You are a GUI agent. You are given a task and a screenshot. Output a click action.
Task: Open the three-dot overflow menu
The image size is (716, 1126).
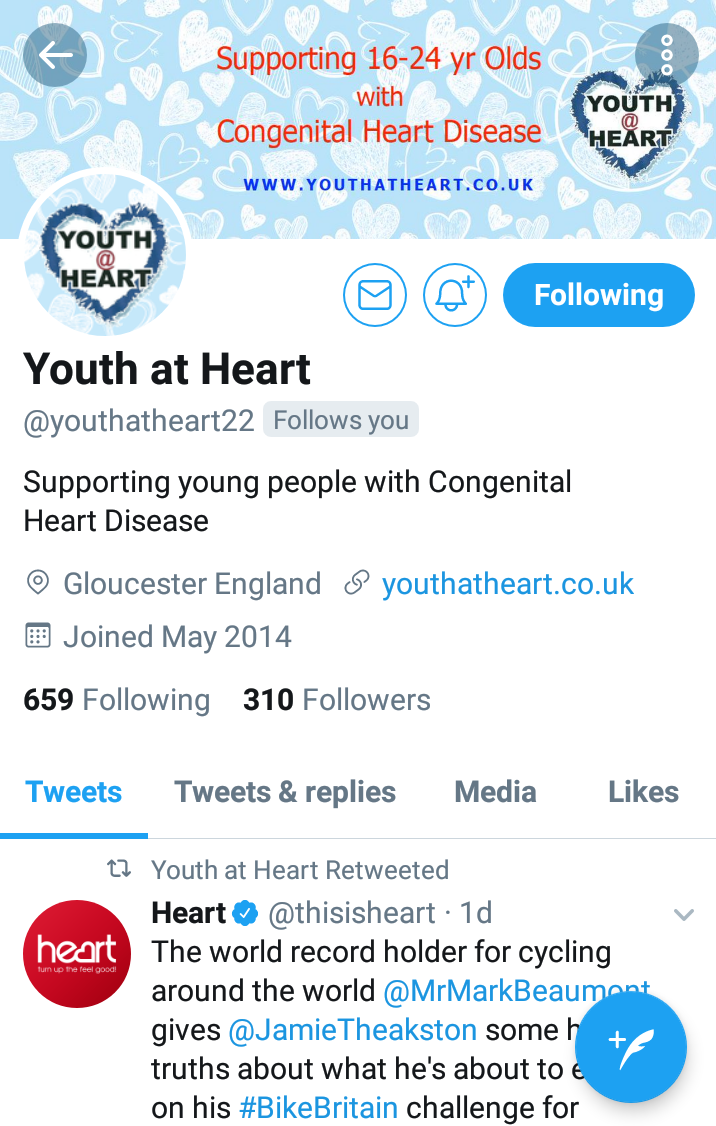pyautogui.click(x=666, y=55)
